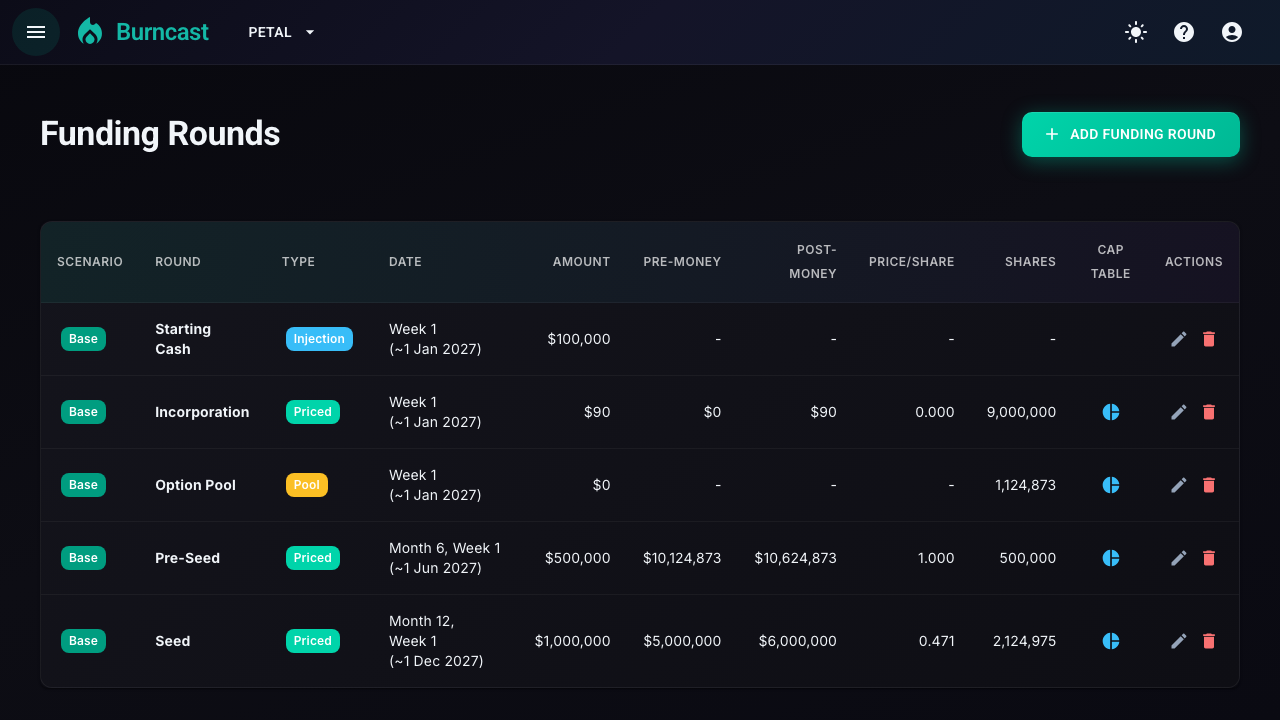The width and height of the screenshot is (1280, 720).
Task: Delete the Incorporation round
Action: 1209,412
